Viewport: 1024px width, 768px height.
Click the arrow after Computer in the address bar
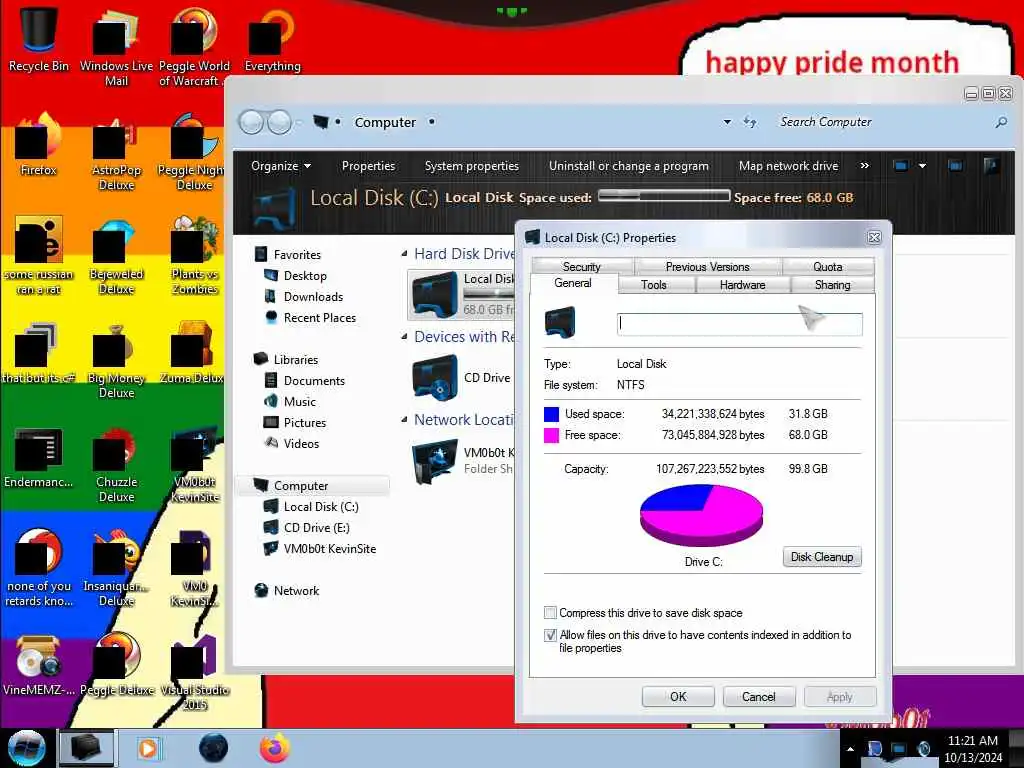(x=432, y=122)
